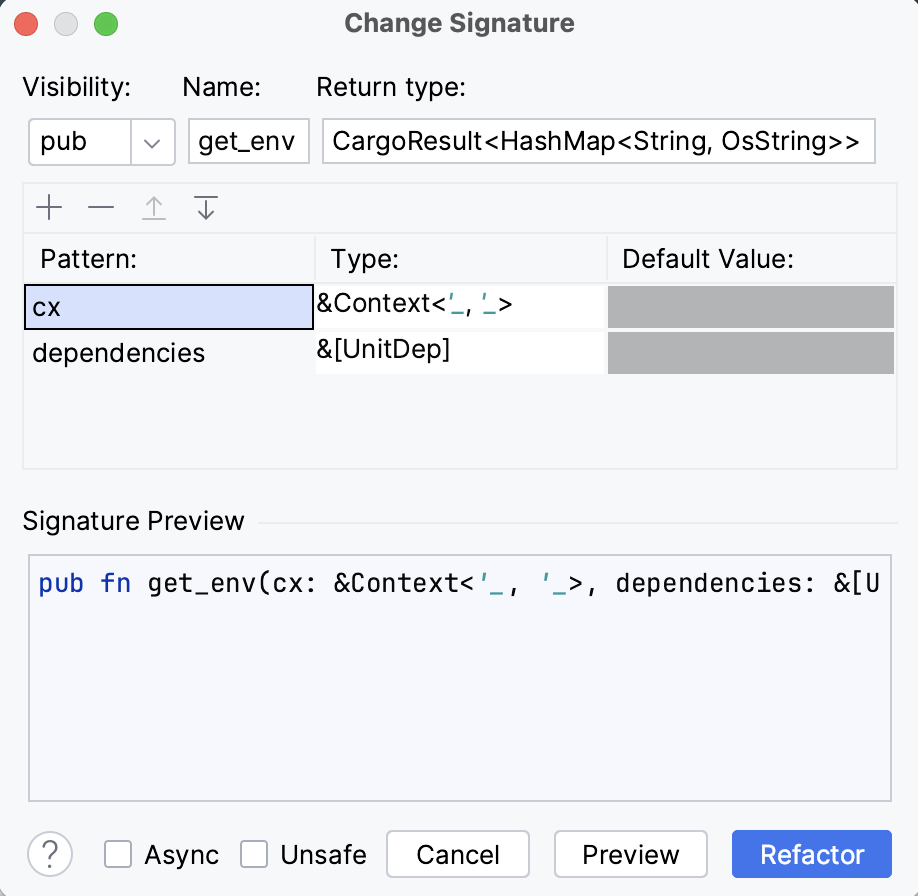This screenshot has width=918, height=896.
Task: Click the add parameter plus icon
Action: click(x=49, y=208)
